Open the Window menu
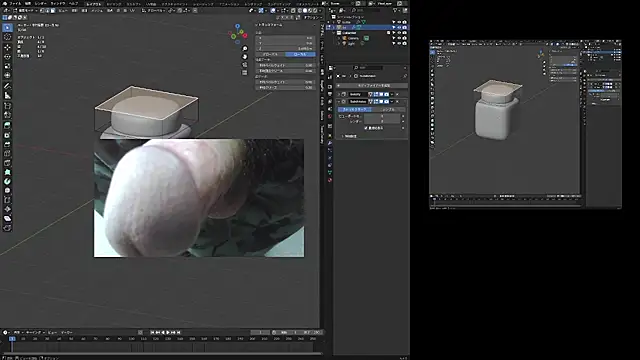This screenshot has width=640, height=360. [58, 3]
